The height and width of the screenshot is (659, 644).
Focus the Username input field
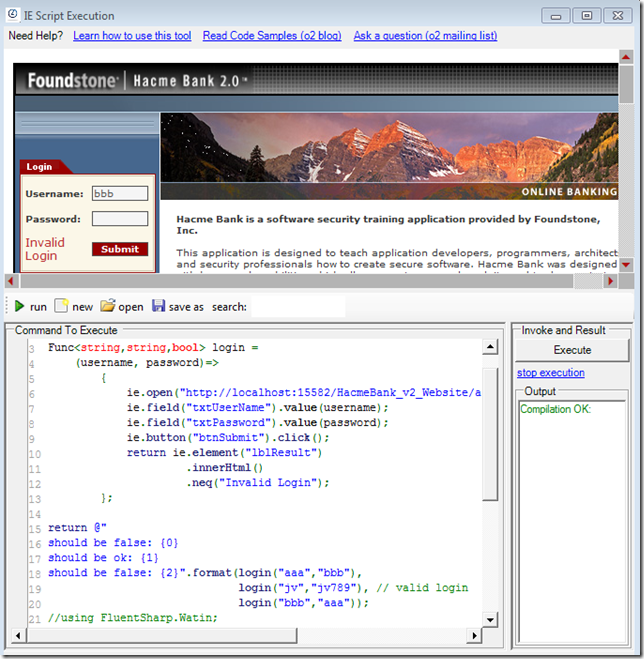click(x=119, y=194)
